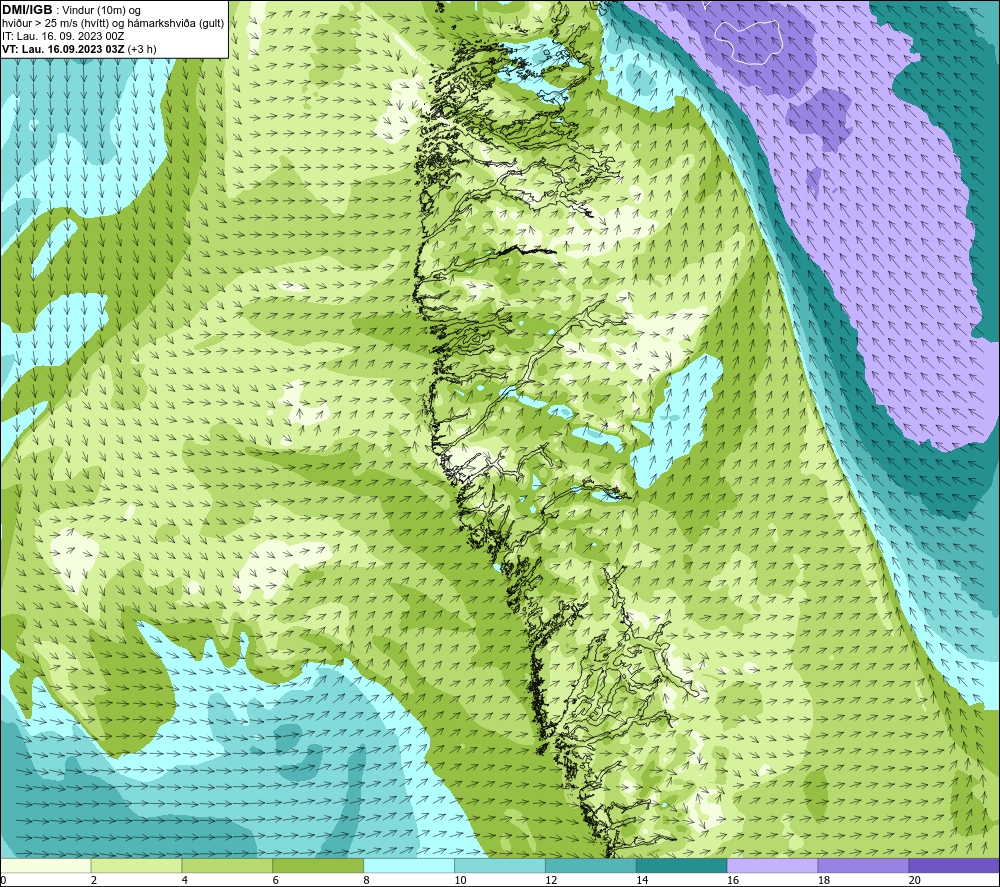Click the 'IT: Lau. 16. 09. 2023 00Z' line

click(x=62, y=36)
